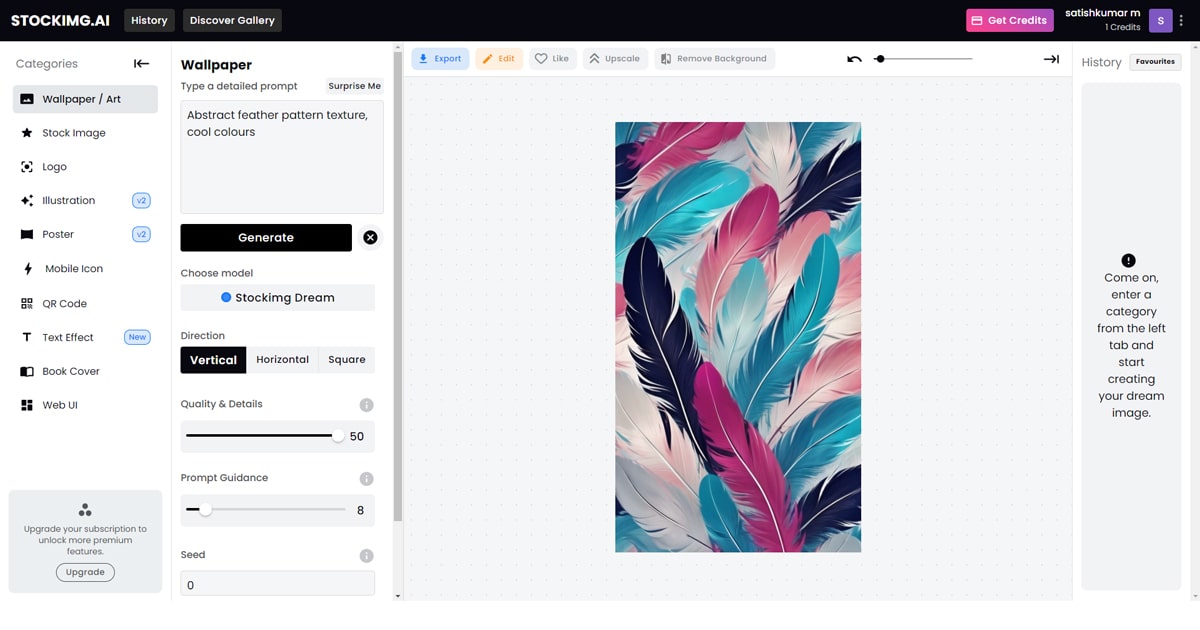The image size is (1200, 630).
Task: Collapse the History panel arrow icon
Action: click(x=1051, y=59)
